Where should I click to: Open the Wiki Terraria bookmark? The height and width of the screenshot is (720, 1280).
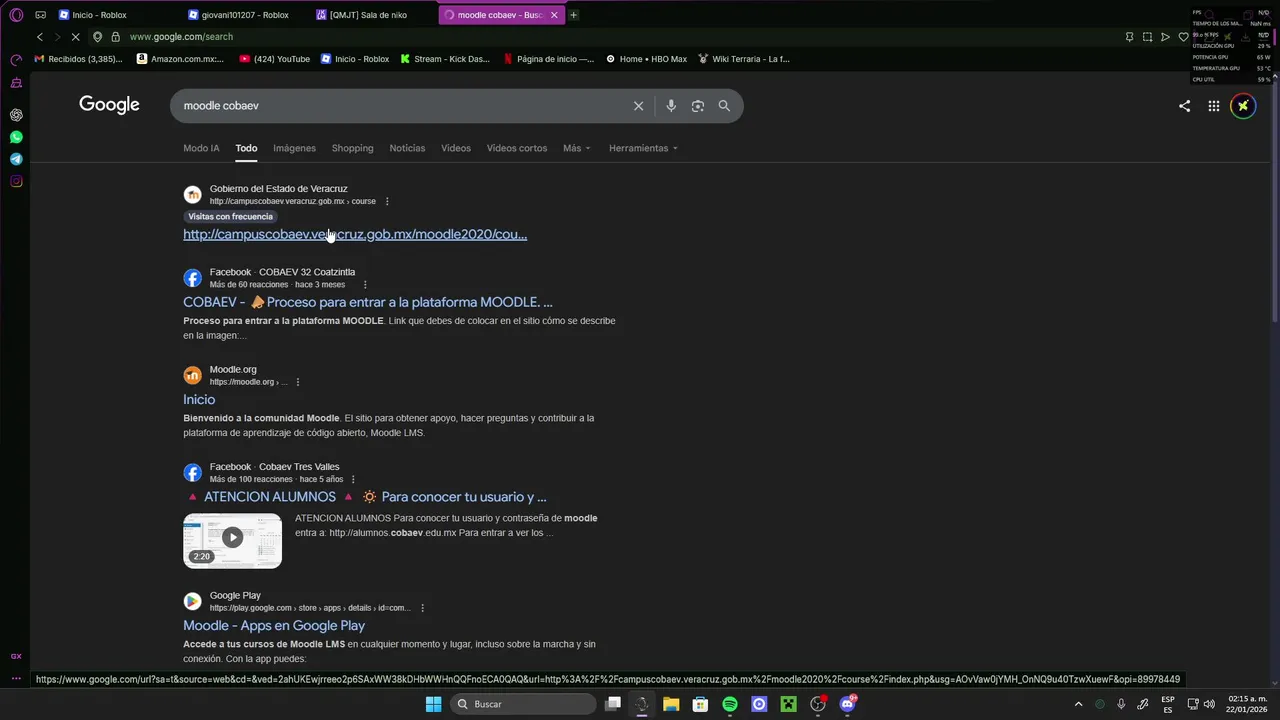click(744, 59)
